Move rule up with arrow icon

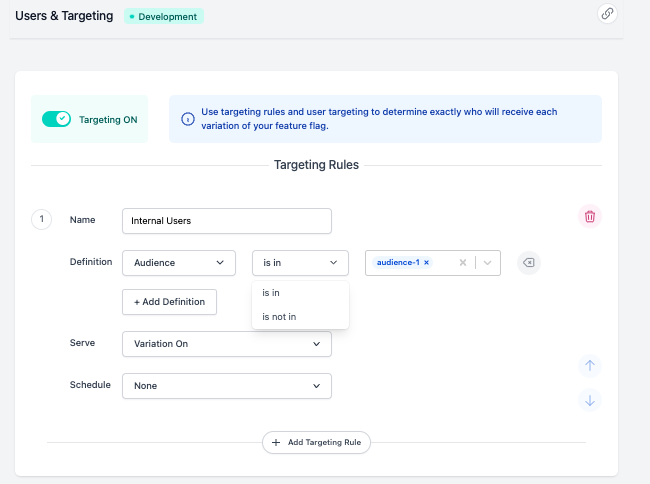point(590,365)
